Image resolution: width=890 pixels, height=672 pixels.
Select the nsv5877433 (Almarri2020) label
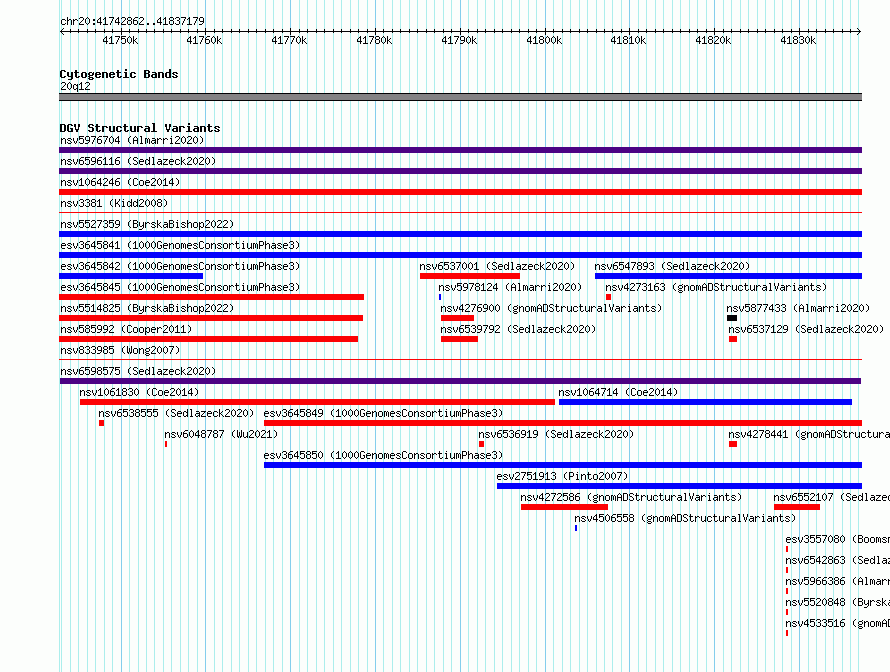798,308
